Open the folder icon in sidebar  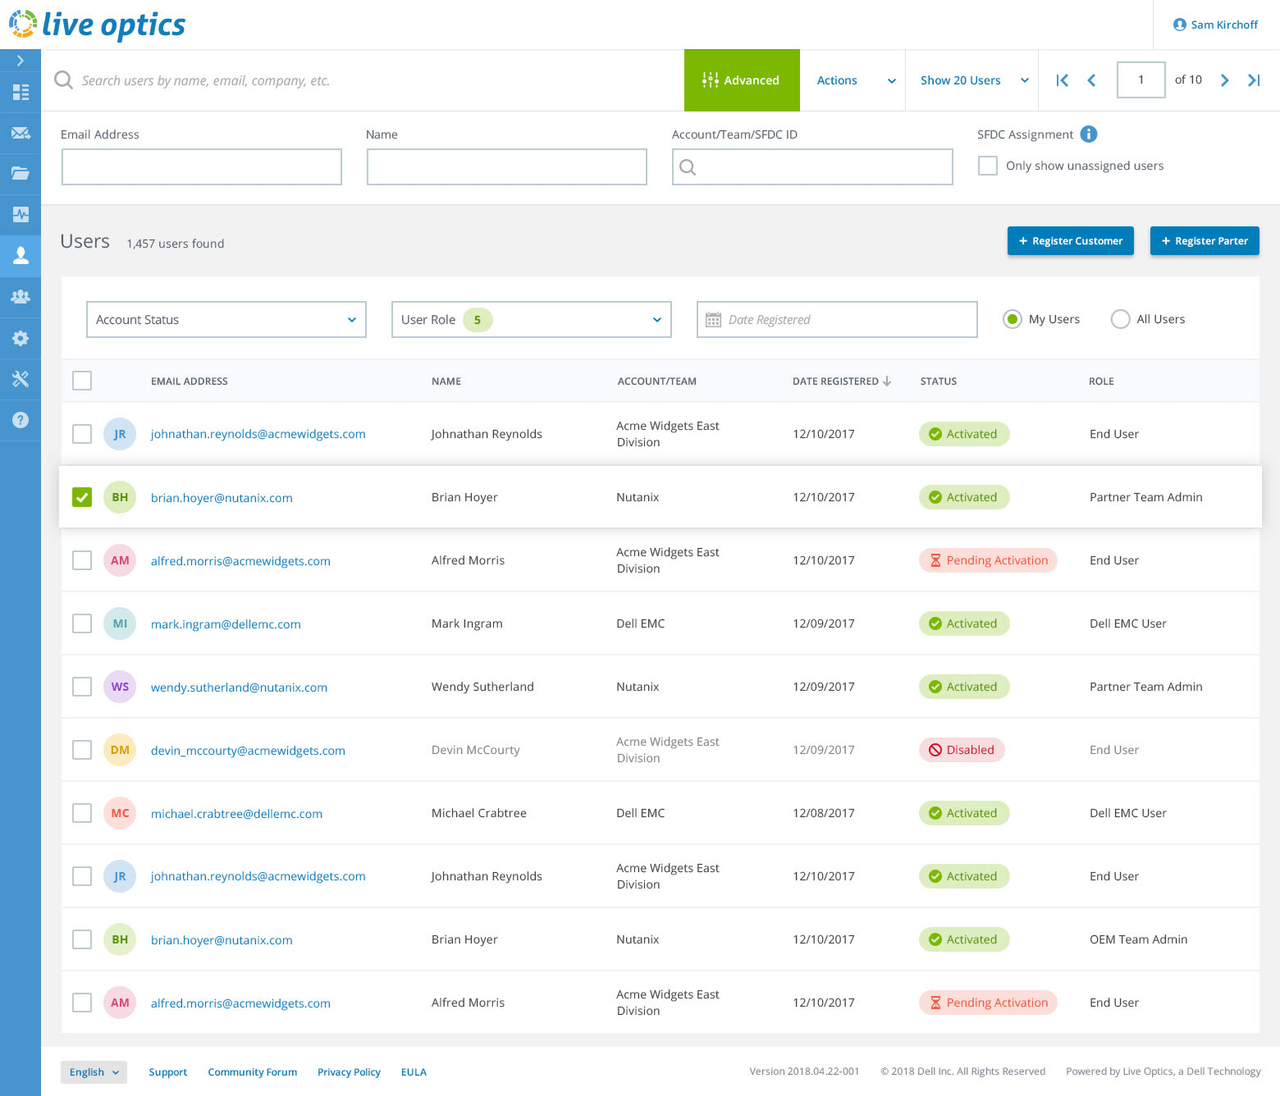(20, 173)
